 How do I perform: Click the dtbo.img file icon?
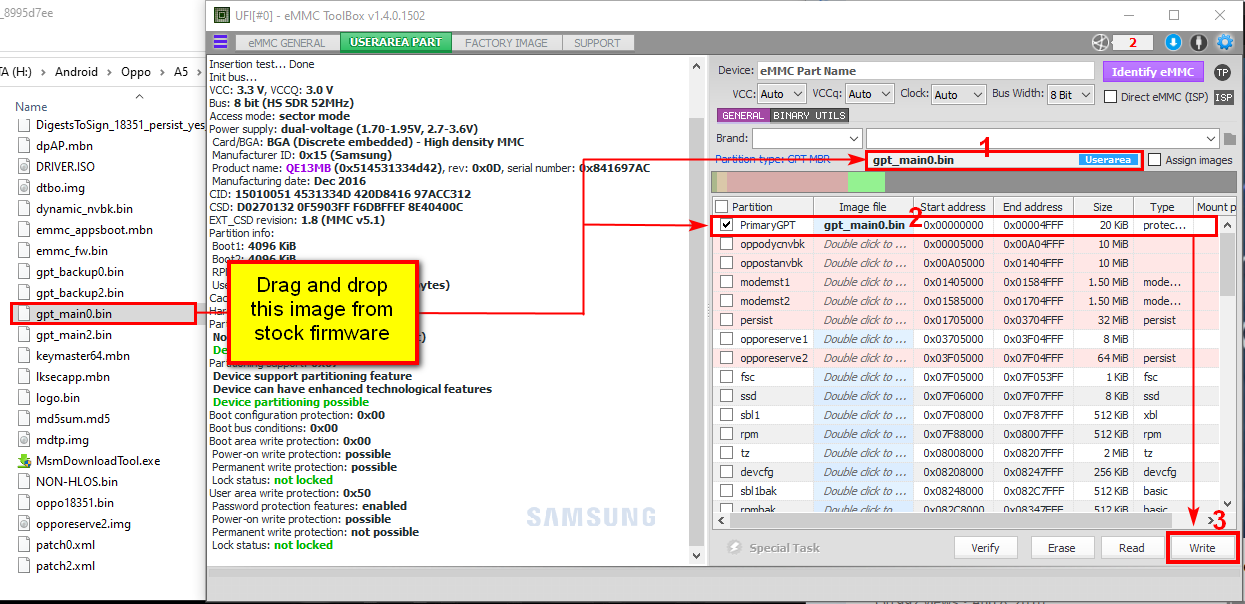[x=24, y=188]
